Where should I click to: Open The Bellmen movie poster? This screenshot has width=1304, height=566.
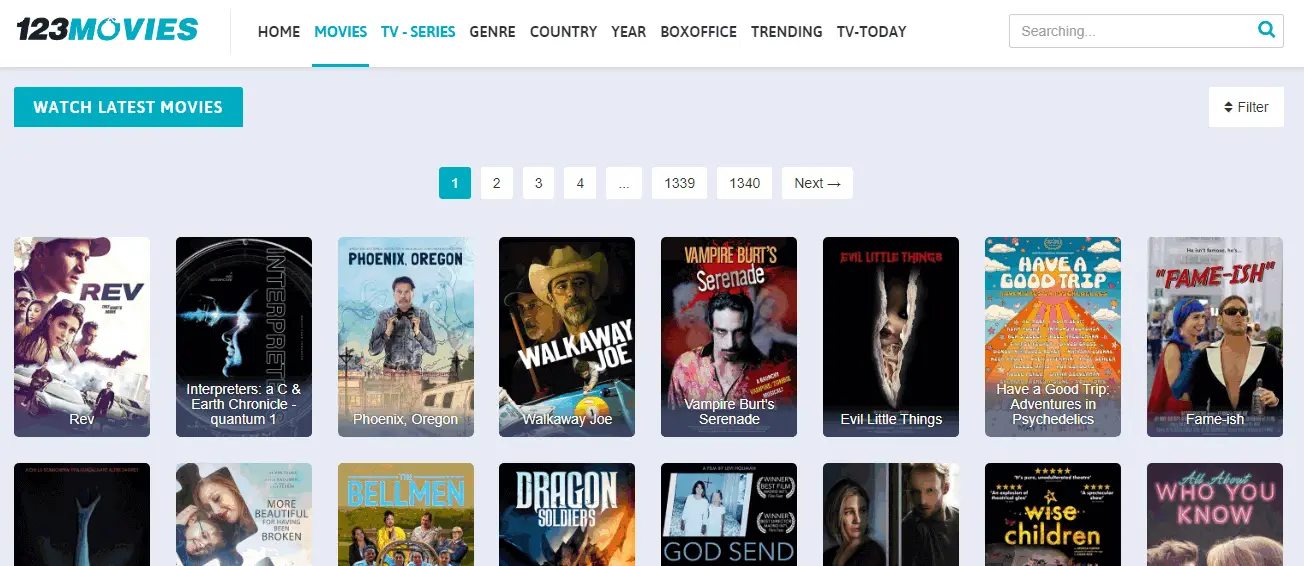[406, 514]
